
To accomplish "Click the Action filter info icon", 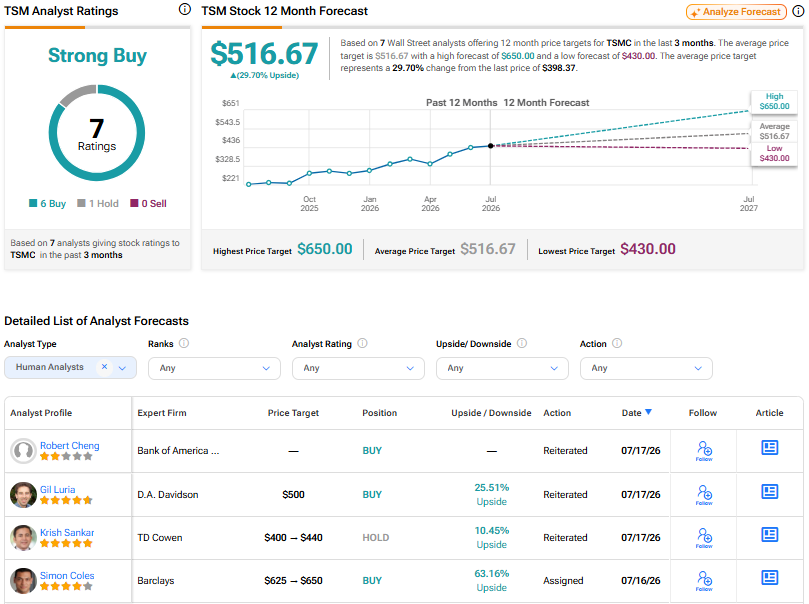I will (x=617, y=344).
